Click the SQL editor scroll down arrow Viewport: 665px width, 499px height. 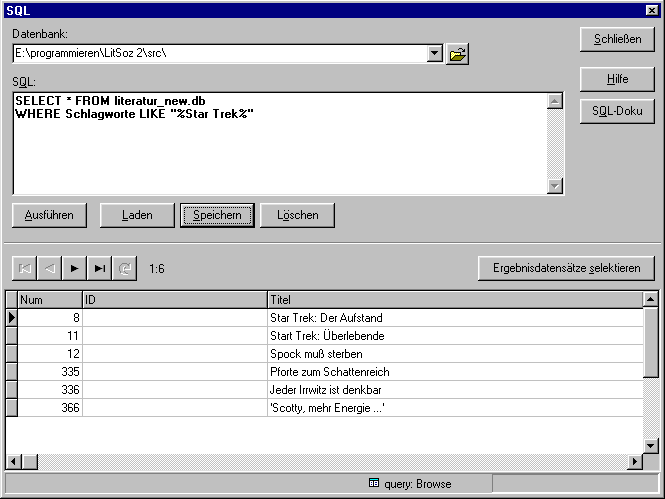(555, 186)
